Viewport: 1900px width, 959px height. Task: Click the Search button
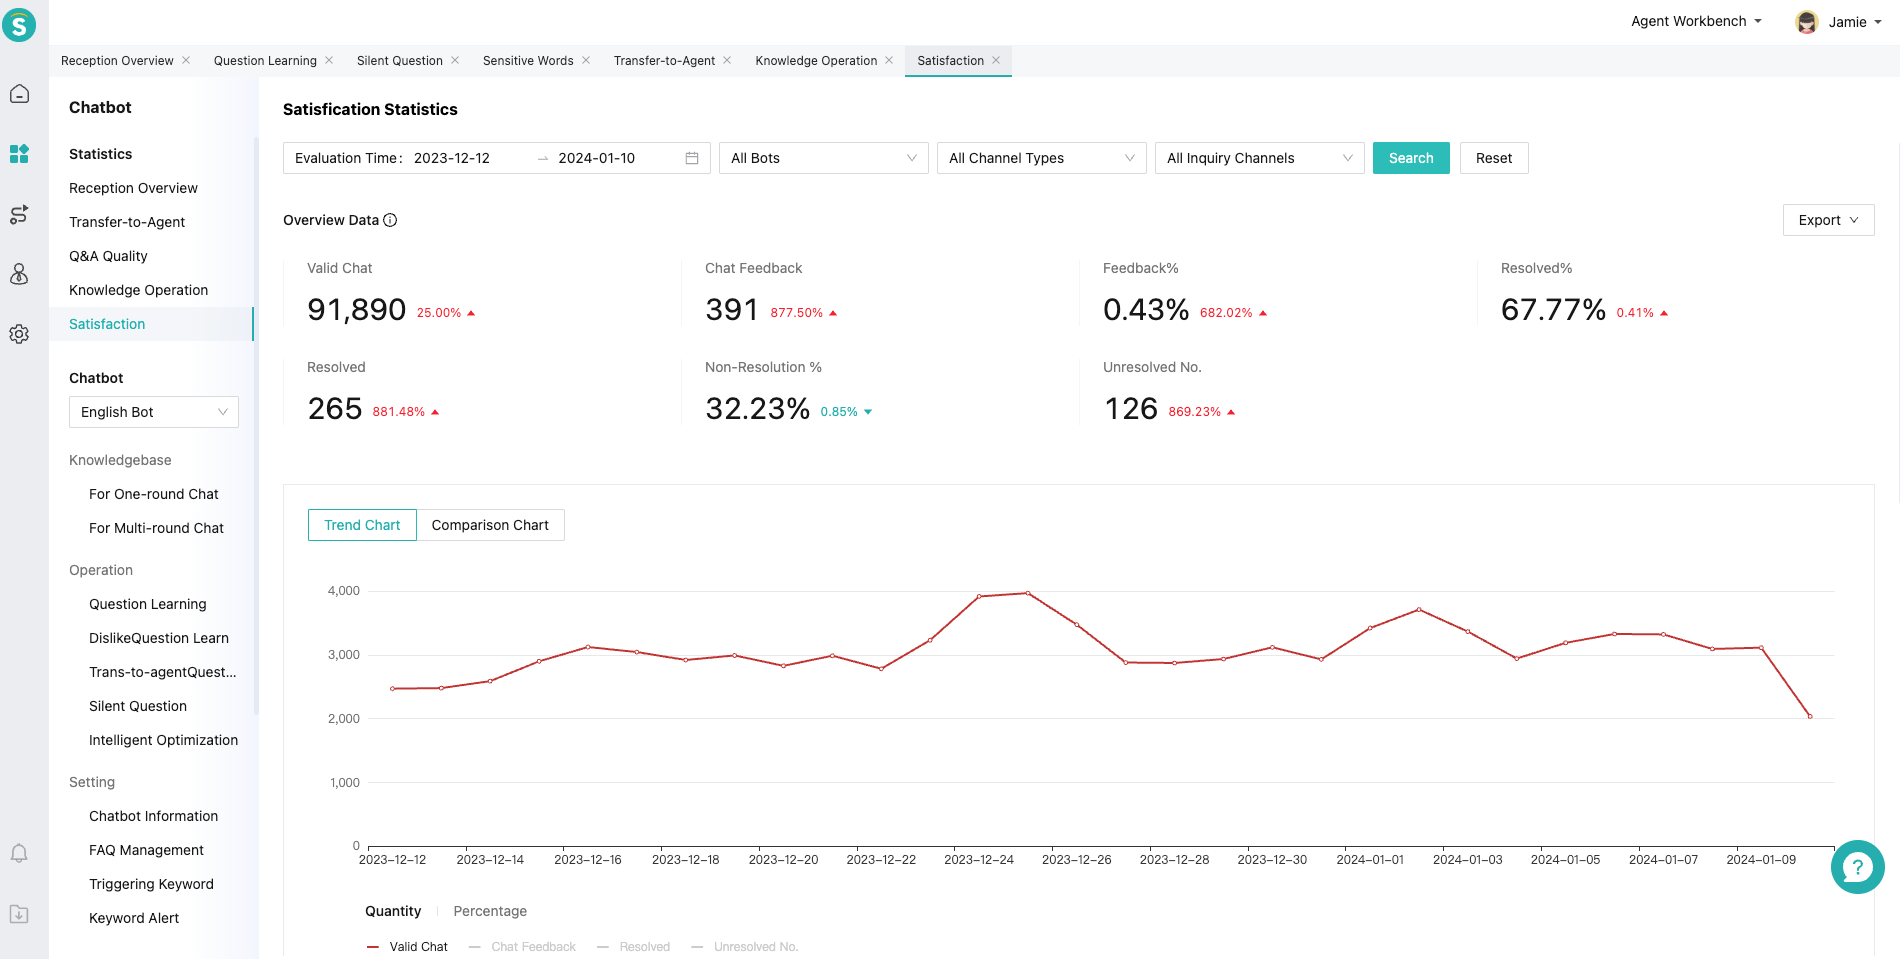(1411, 158)
